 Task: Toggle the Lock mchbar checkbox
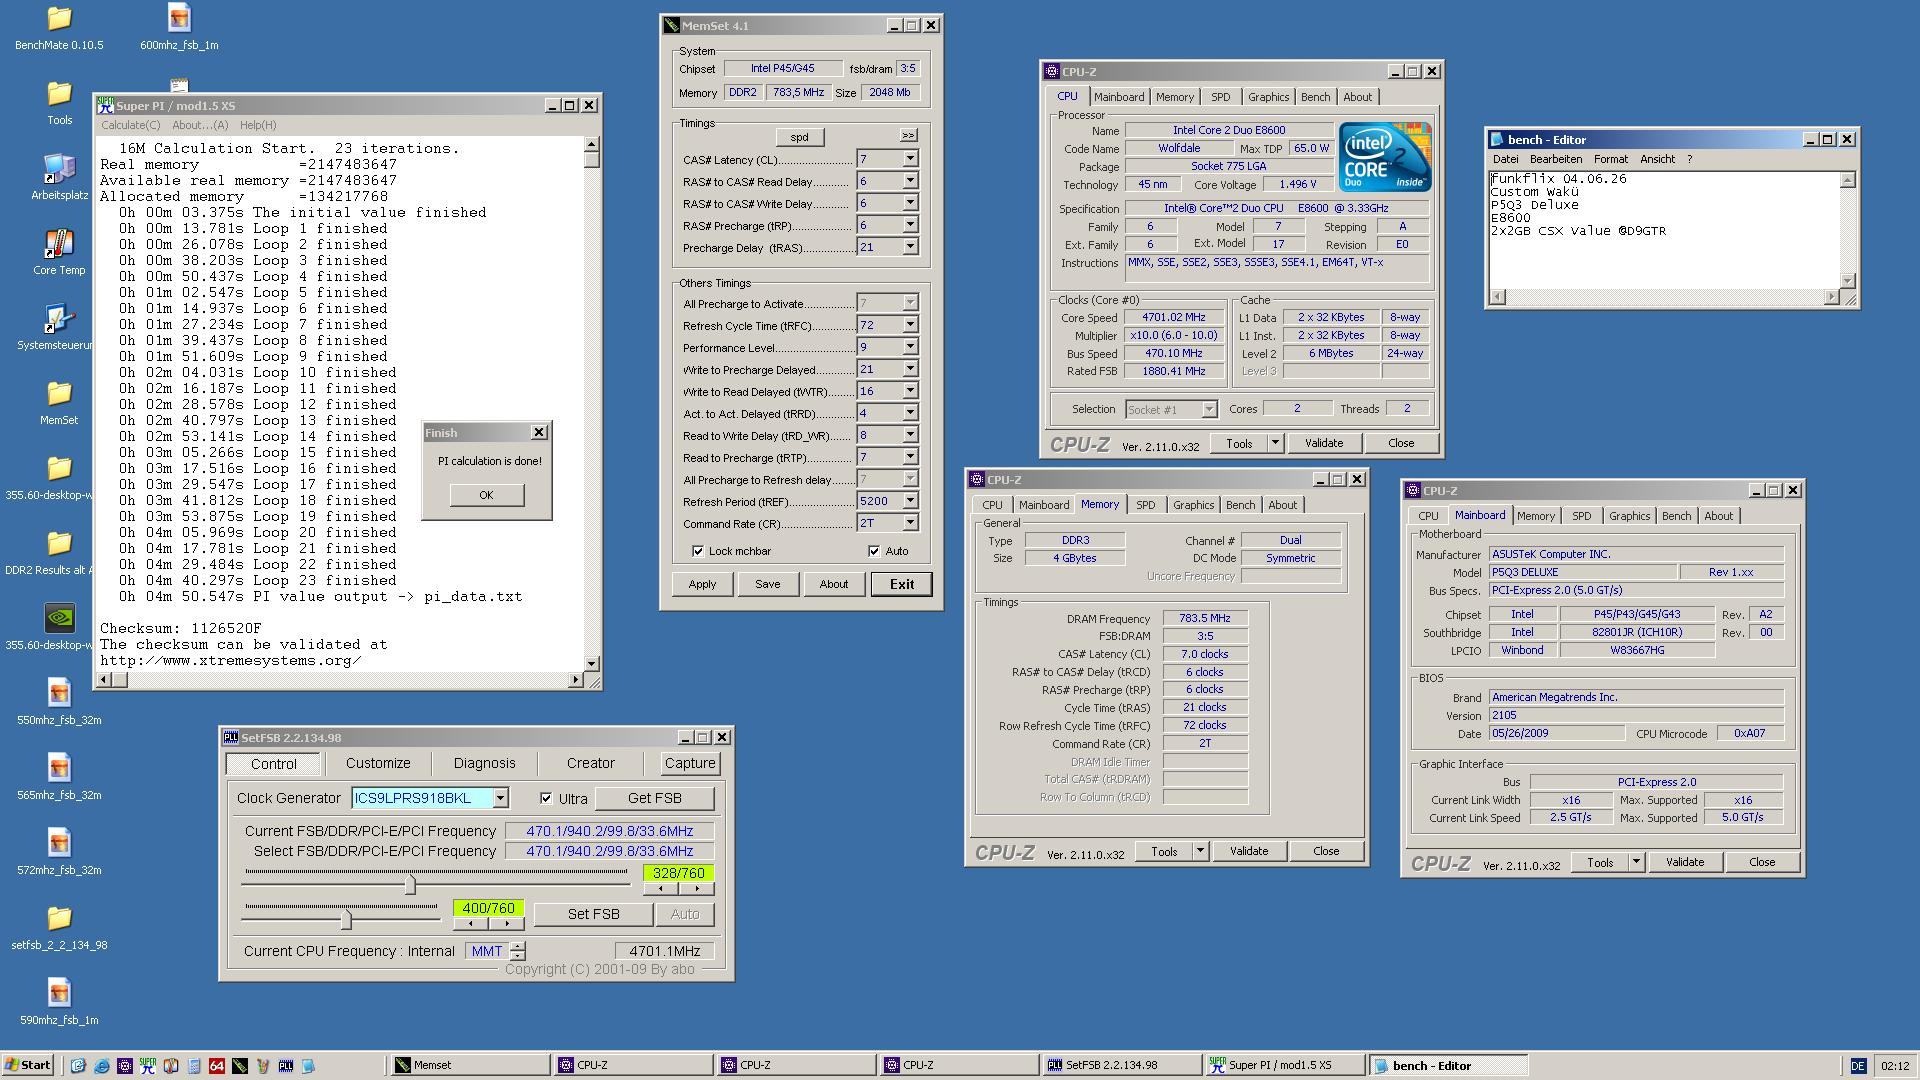coord(698,551)
